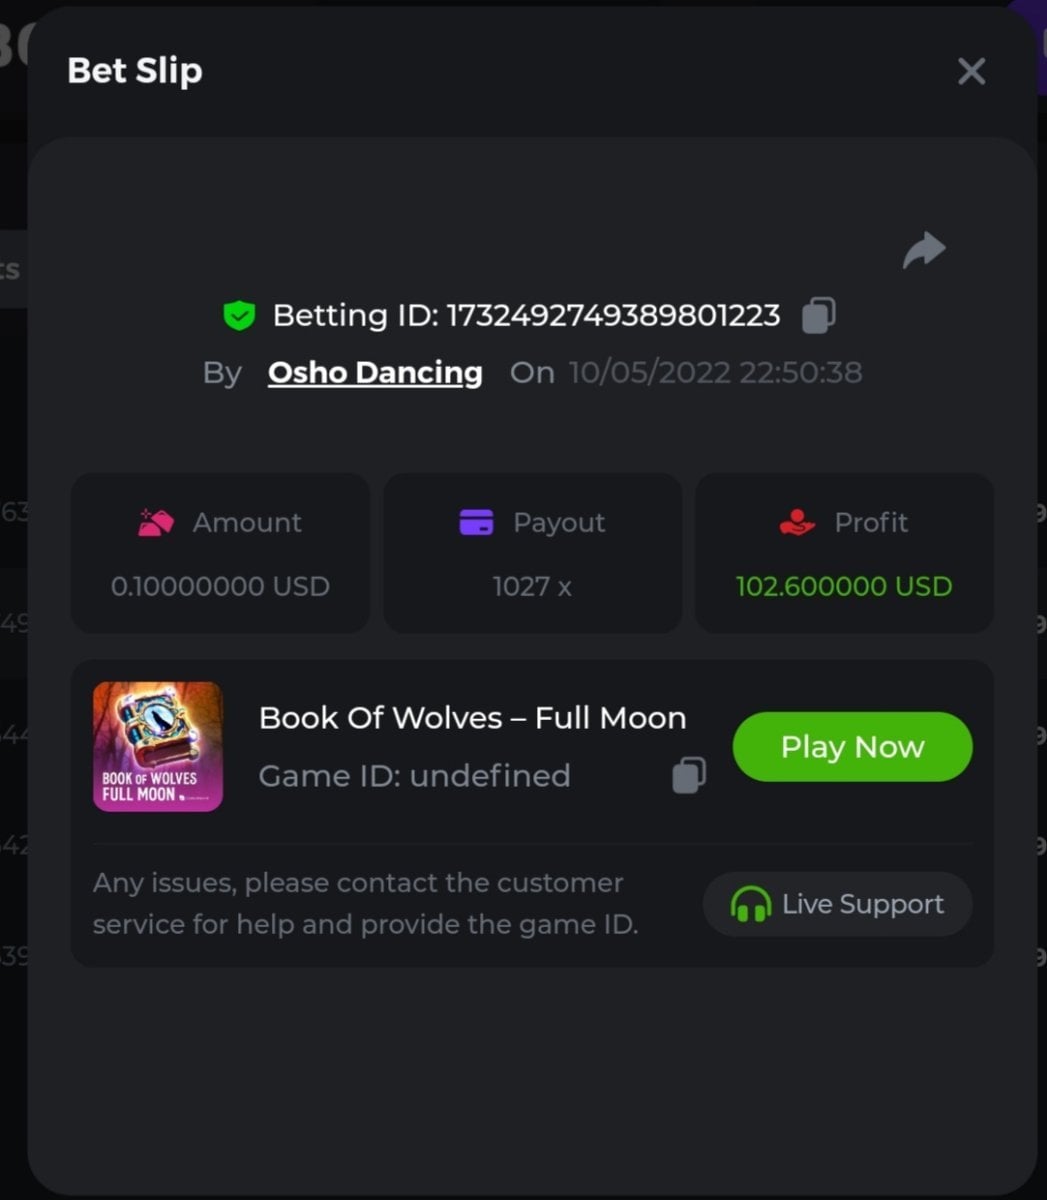Click the red Profit hand icon
1047x1200 pixels.
(797, 522)
